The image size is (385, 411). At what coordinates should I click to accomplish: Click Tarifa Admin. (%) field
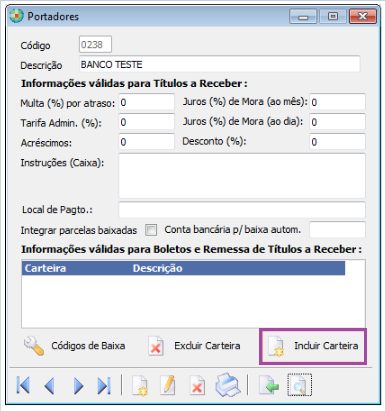click(147, 122)
